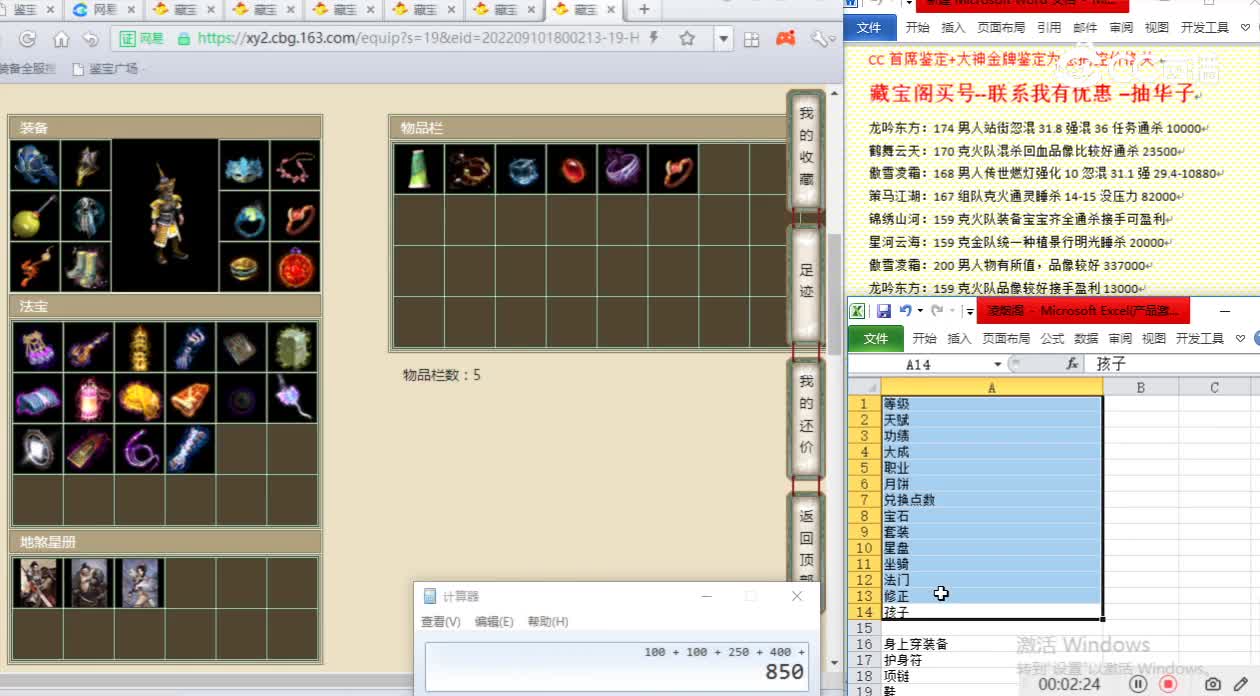Image resolution: width=1260 pixels, height=696 pixels.
Task: Open the Calculator 查看(V) menu
Action: [441, 621]
